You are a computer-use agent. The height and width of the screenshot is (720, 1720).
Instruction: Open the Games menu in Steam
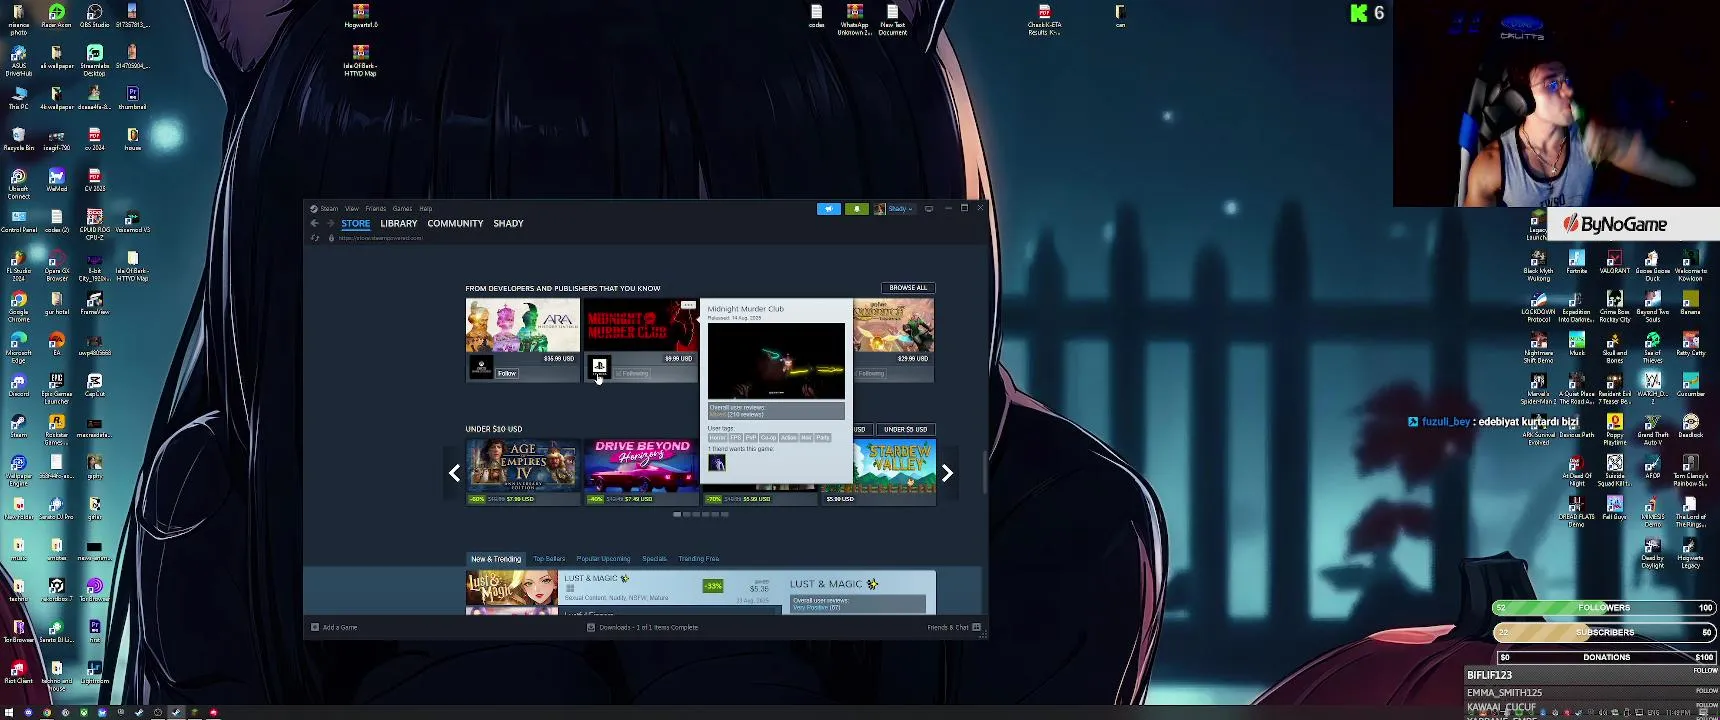coord(403,209)
